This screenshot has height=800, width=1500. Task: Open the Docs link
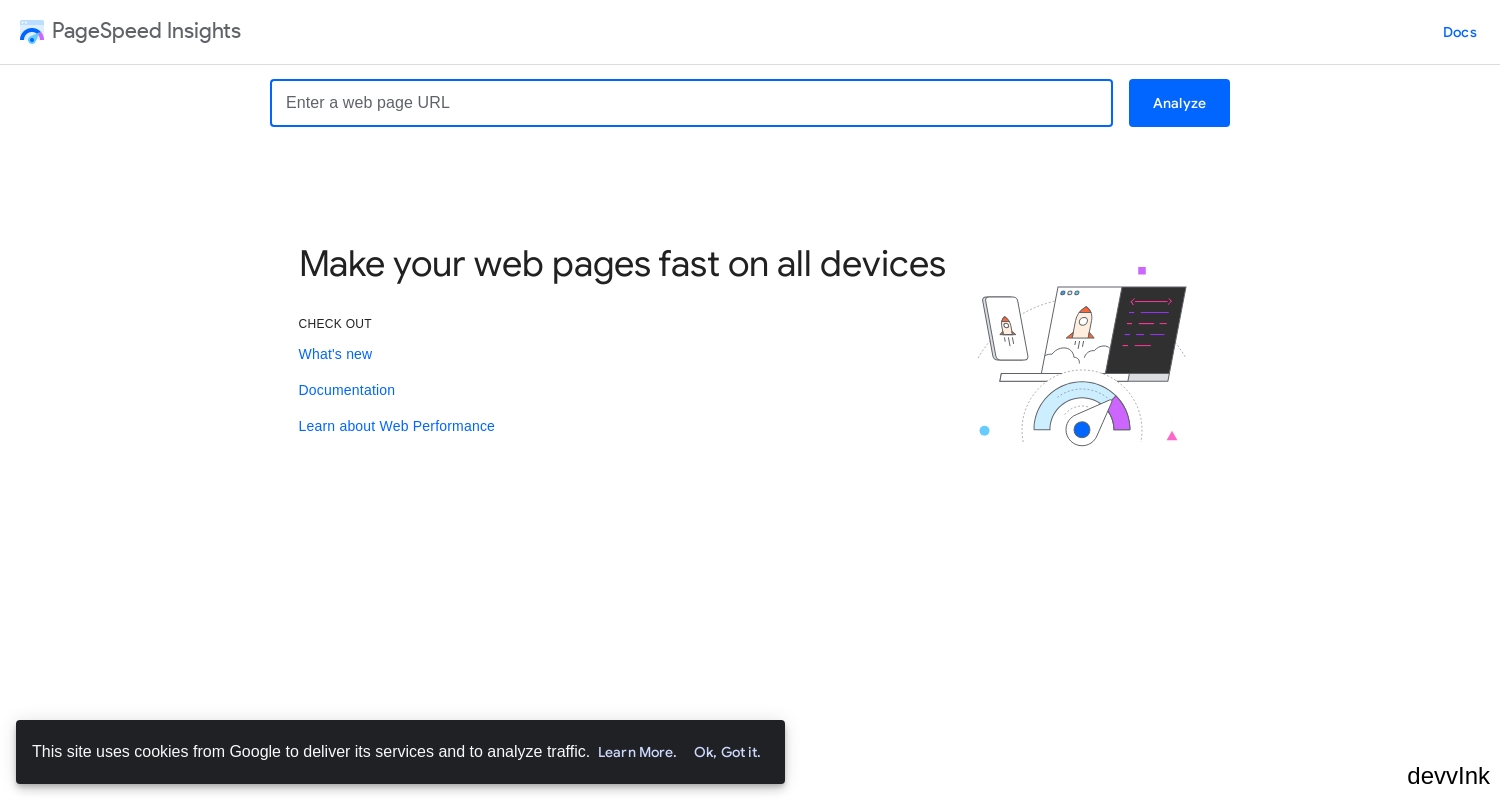coord(1459,32)
